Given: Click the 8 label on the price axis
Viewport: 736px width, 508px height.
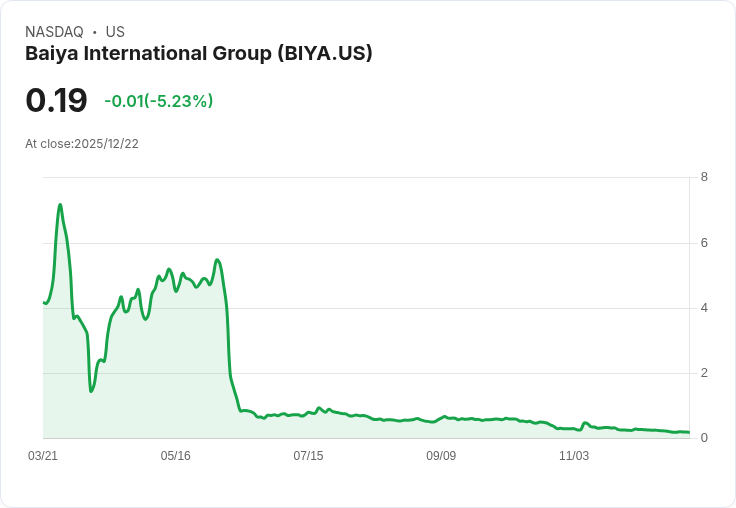Looking at the screenshot, I should [x=704, y=178].
